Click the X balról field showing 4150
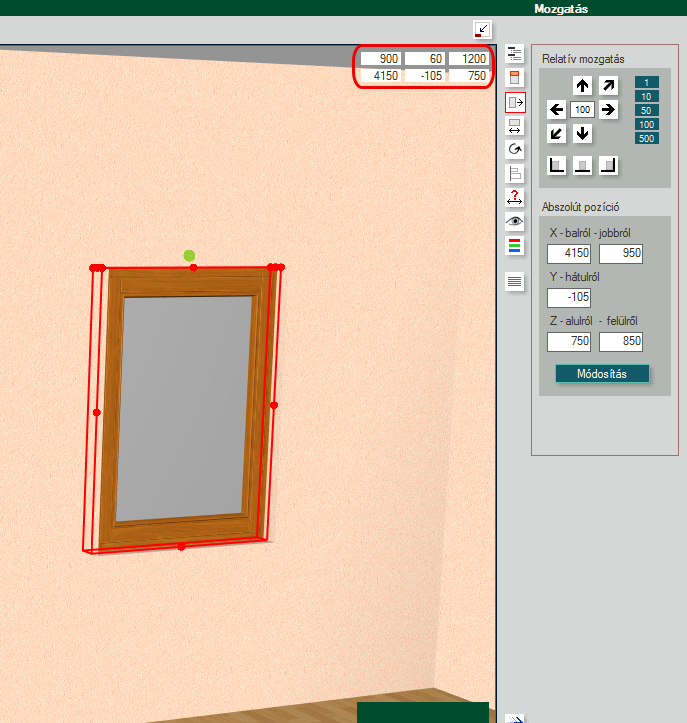The height and width of the screenshot is (723, 687). 569,253
